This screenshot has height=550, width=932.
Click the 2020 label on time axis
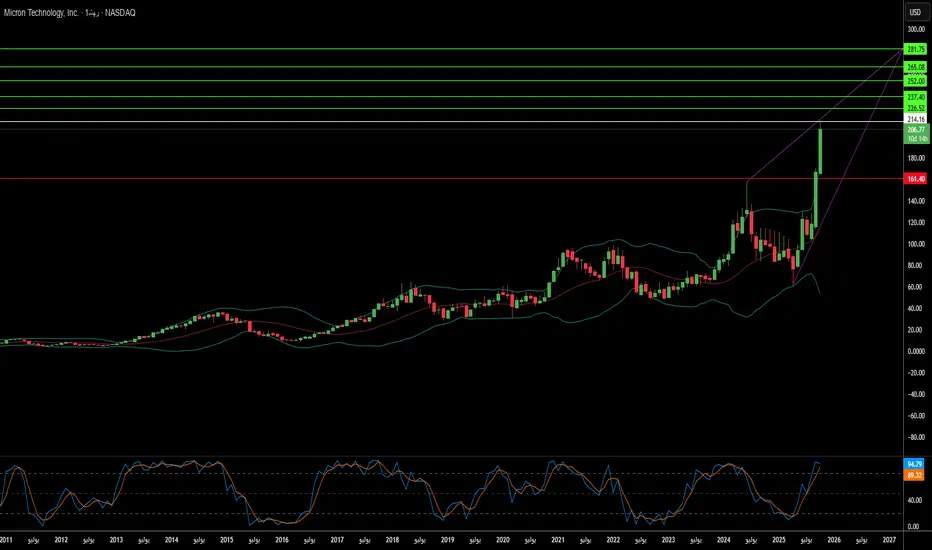[x=503, y=540]
